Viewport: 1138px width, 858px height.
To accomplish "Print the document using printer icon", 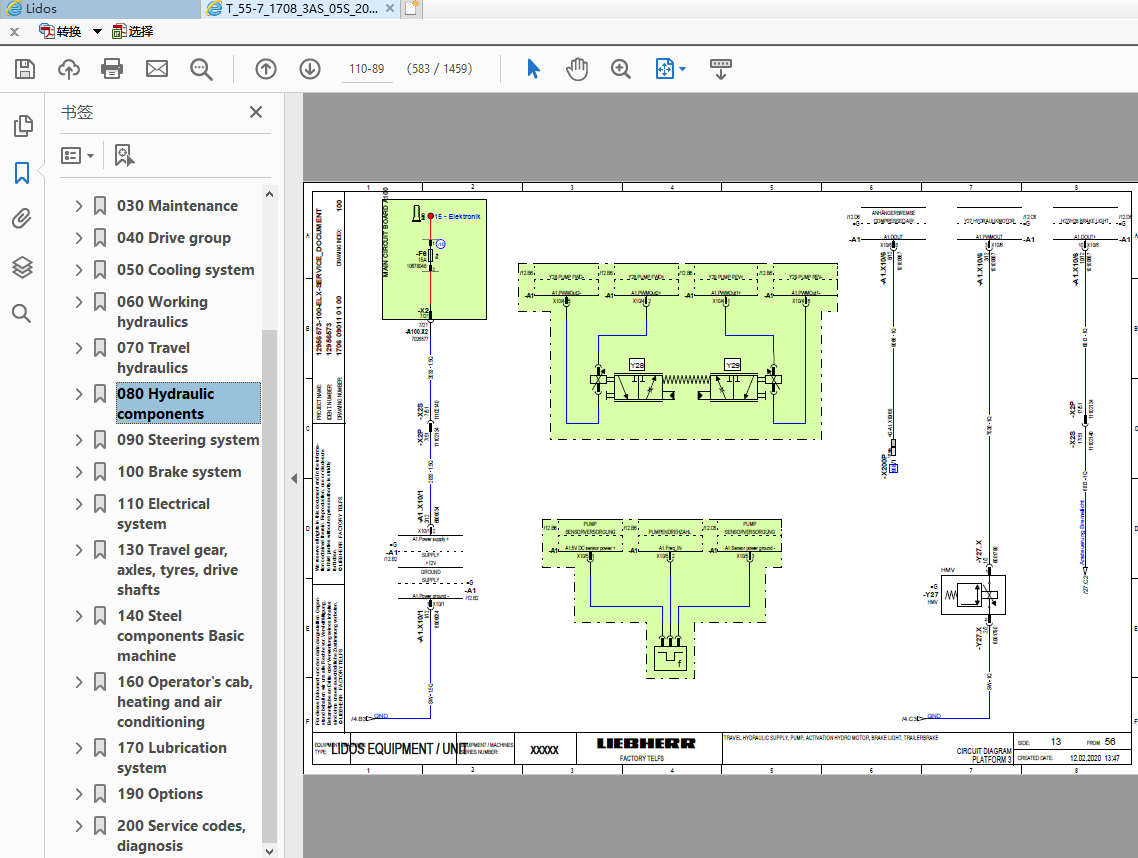I will (x=112, y=69).
